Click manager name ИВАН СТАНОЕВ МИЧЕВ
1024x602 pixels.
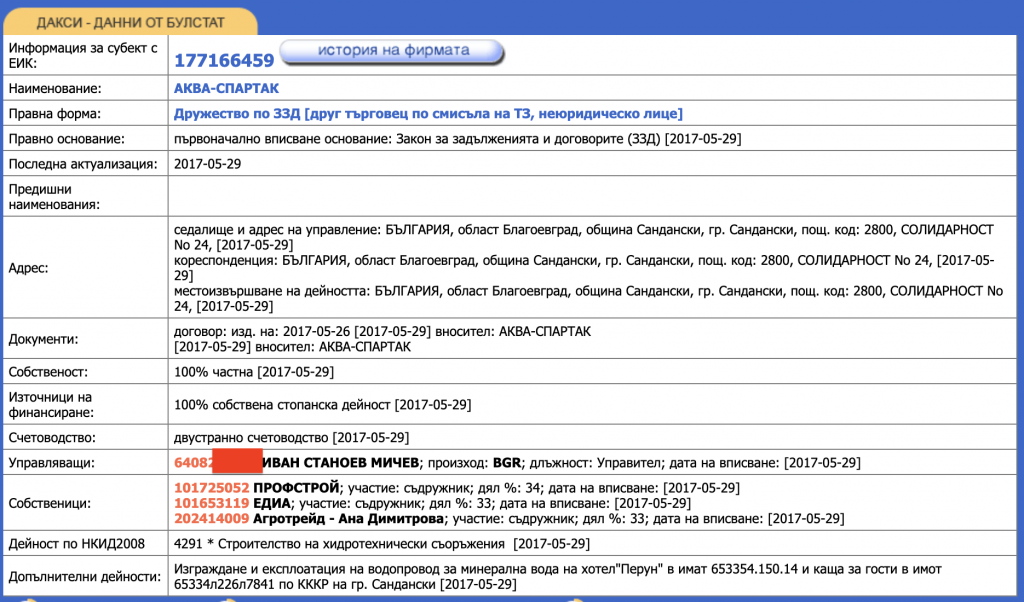339,463
